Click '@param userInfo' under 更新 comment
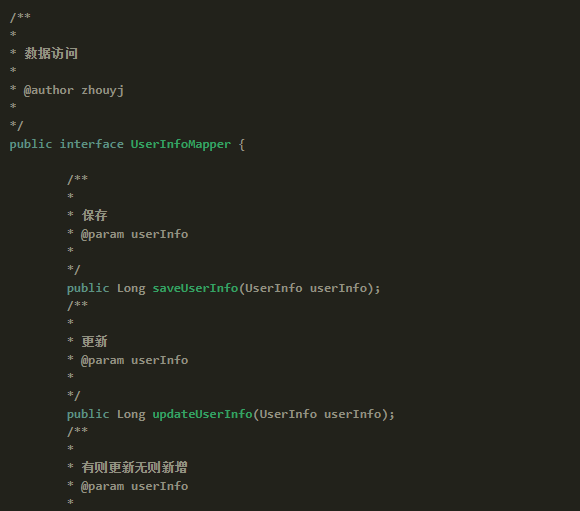 (x=134, y=360)
